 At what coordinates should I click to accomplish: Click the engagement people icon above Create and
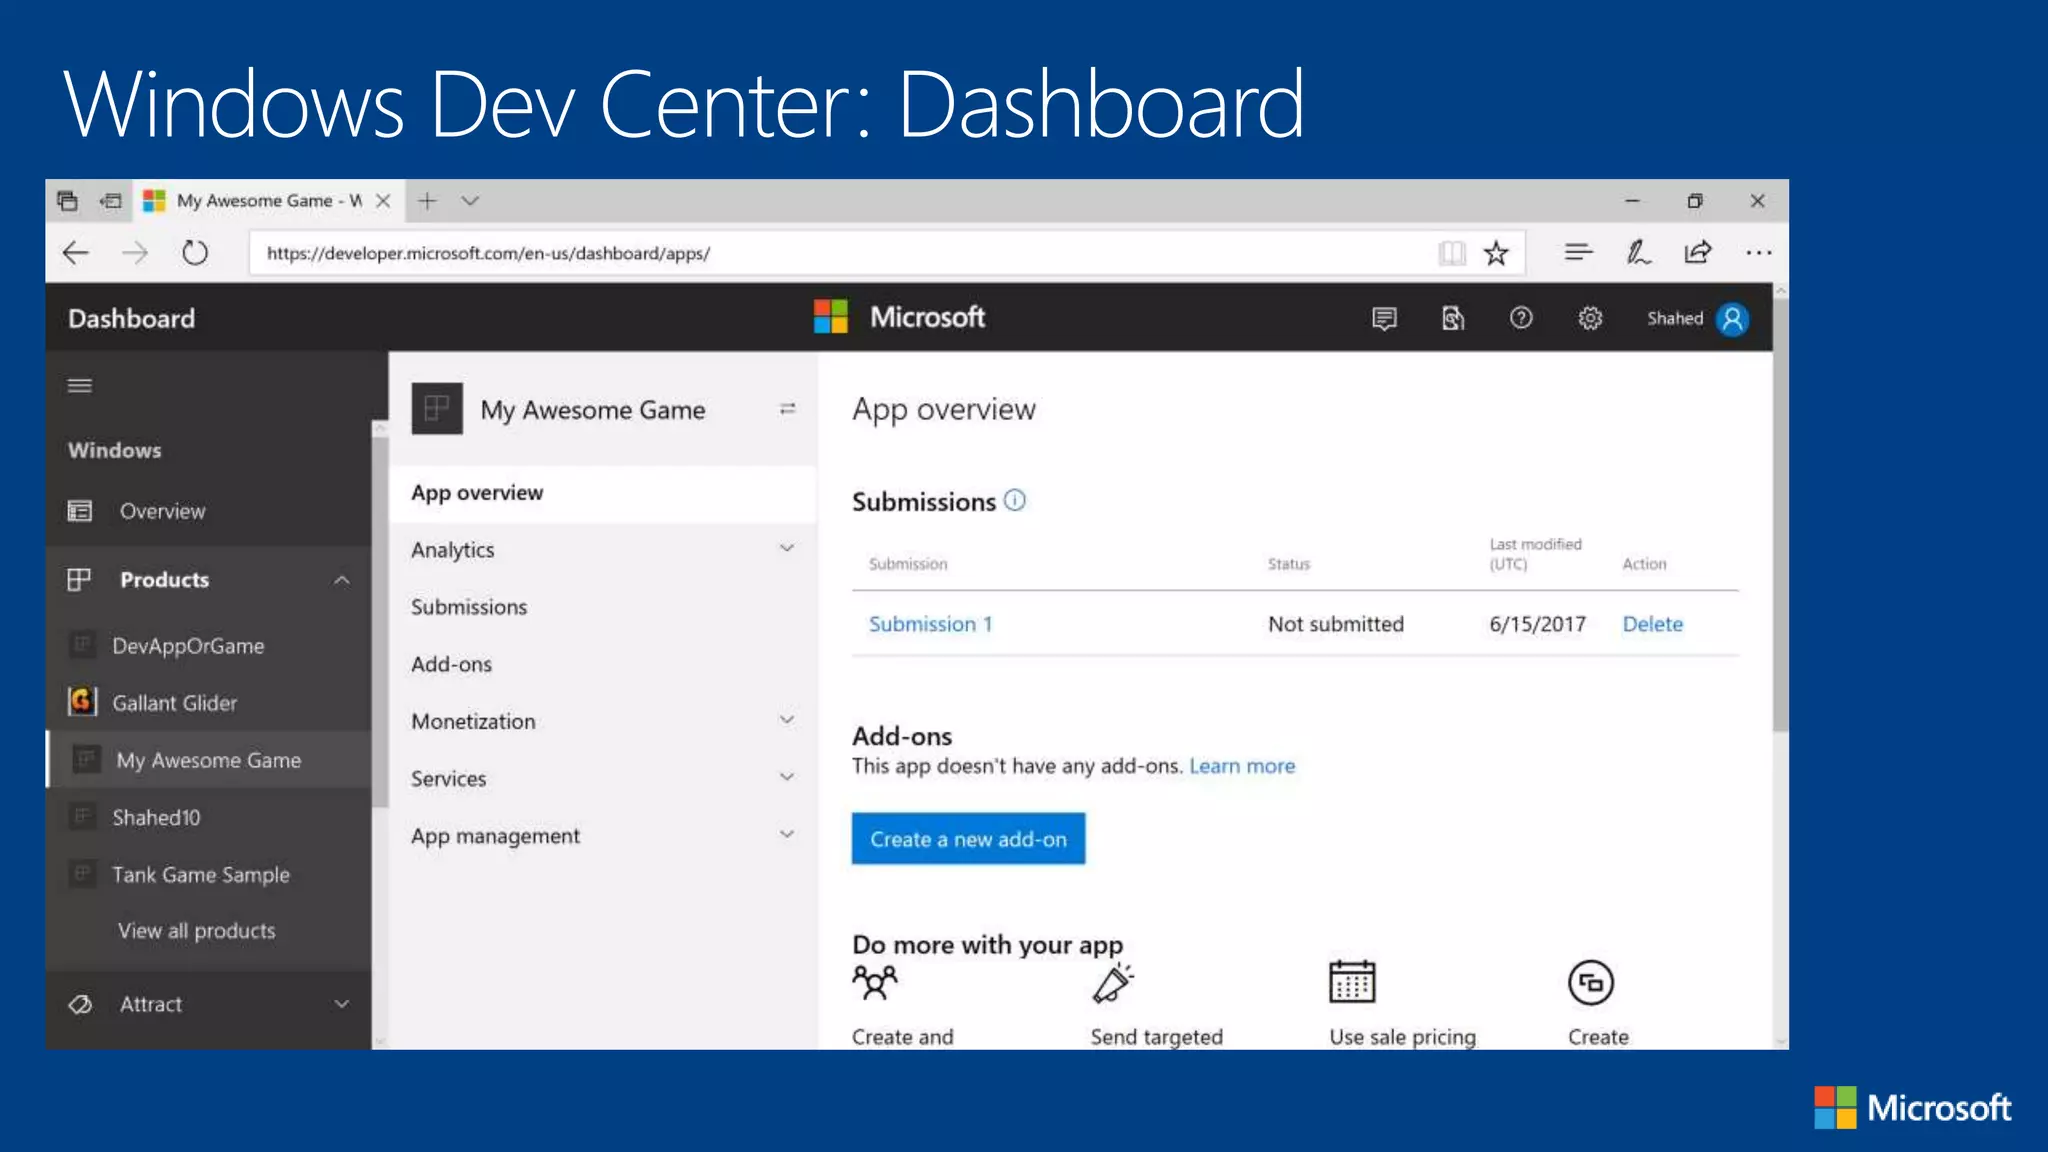(x=875, y=983)
